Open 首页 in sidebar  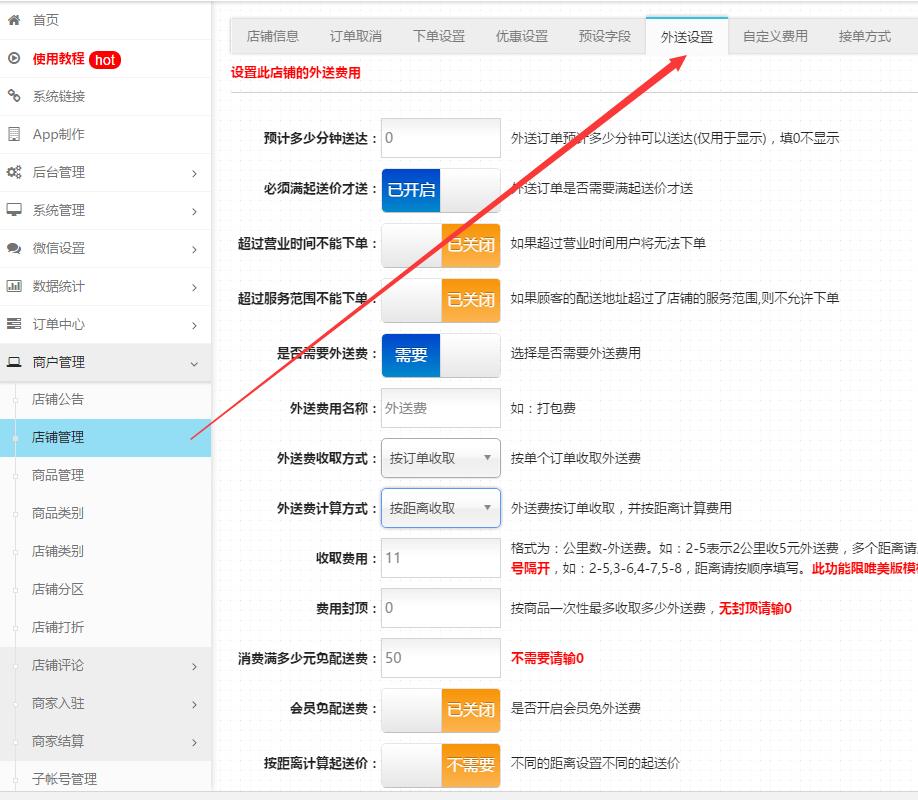(x=105, y=20)
